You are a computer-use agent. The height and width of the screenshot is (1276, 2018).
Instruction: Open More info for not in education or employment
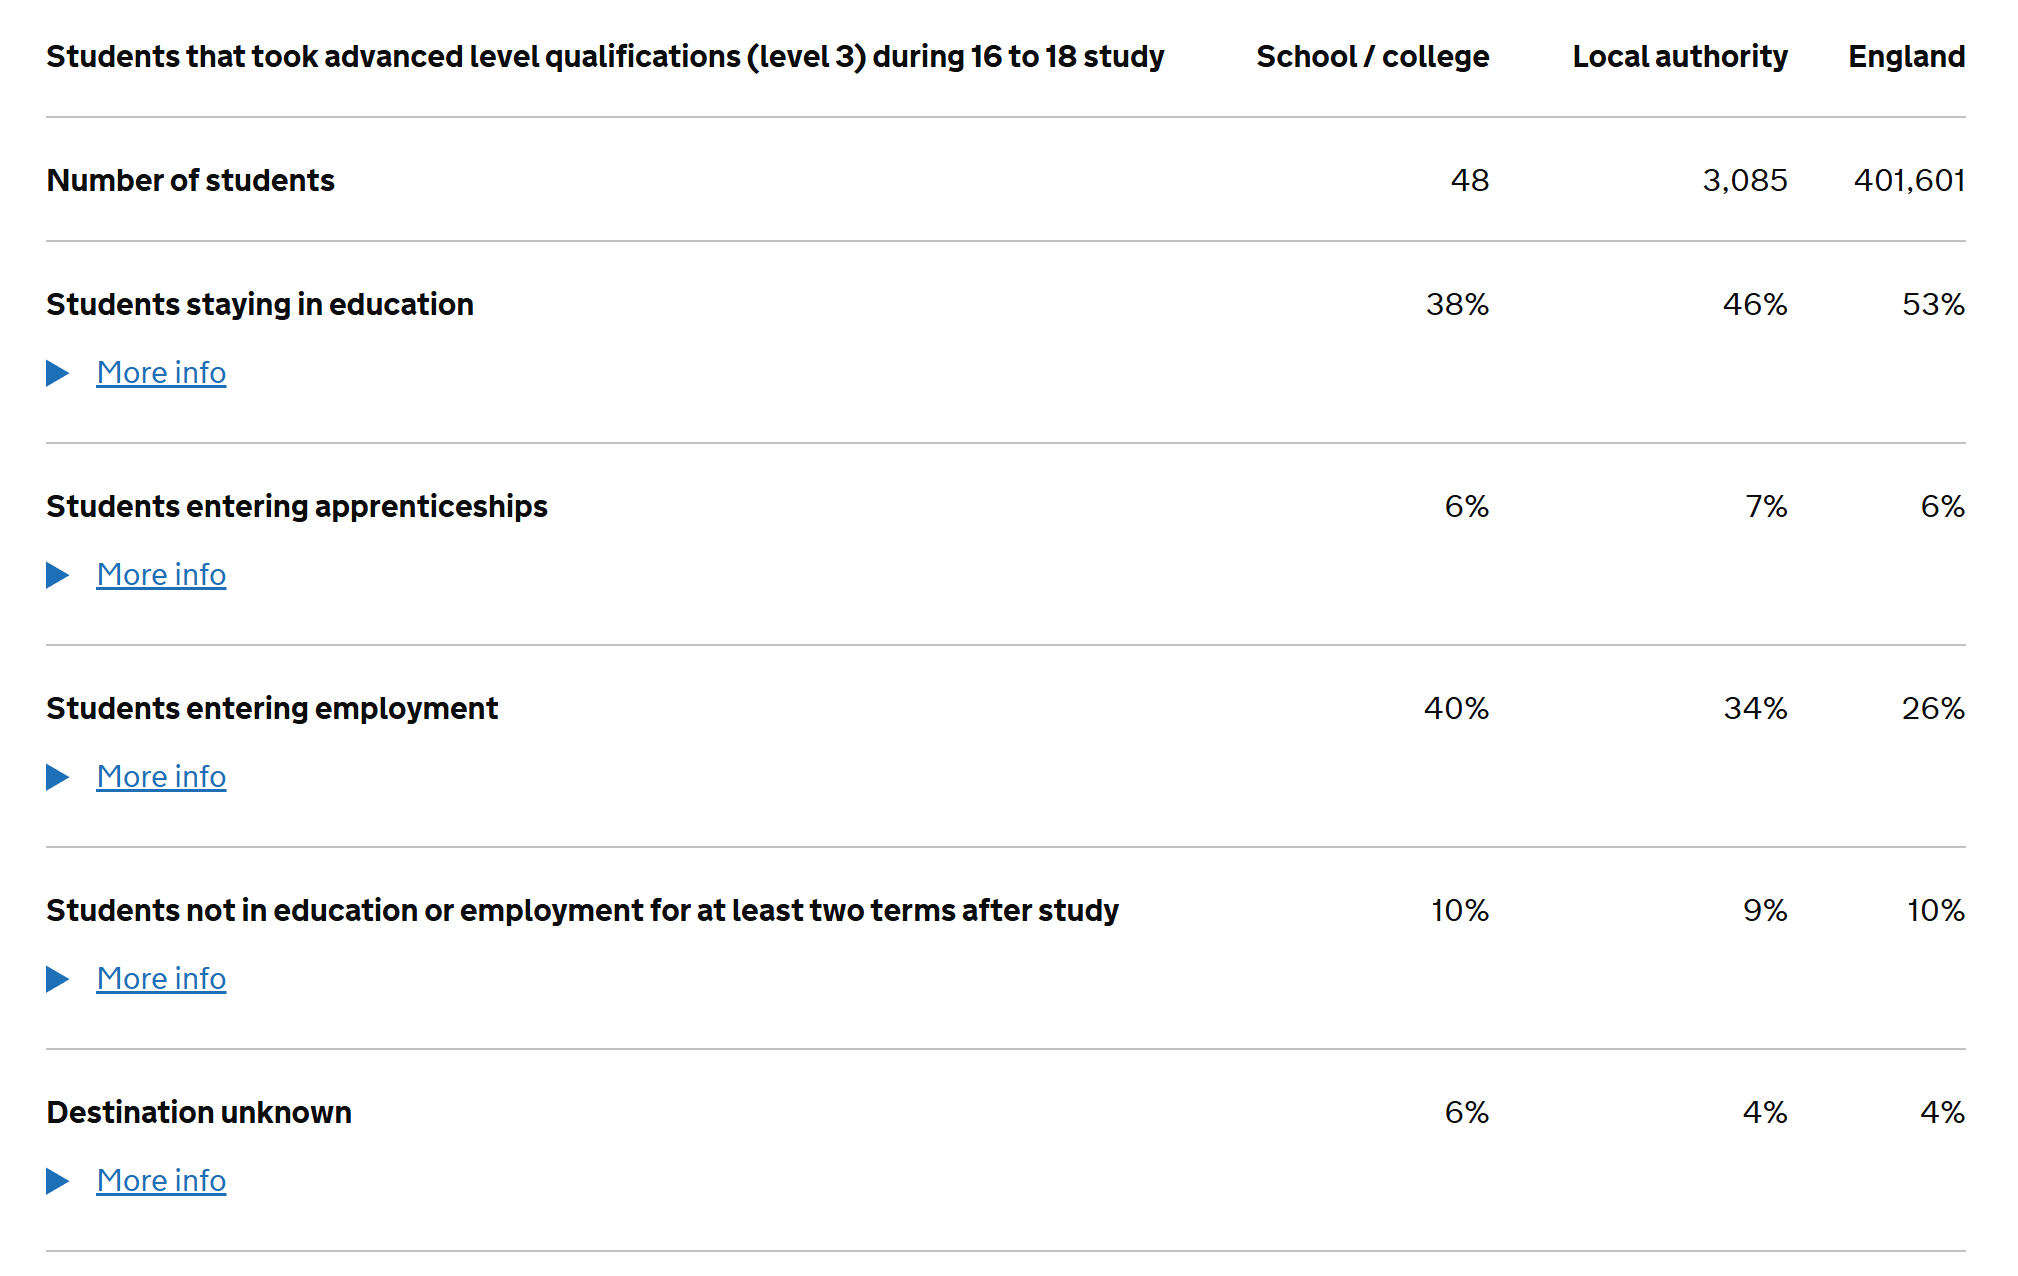point(161,979)
